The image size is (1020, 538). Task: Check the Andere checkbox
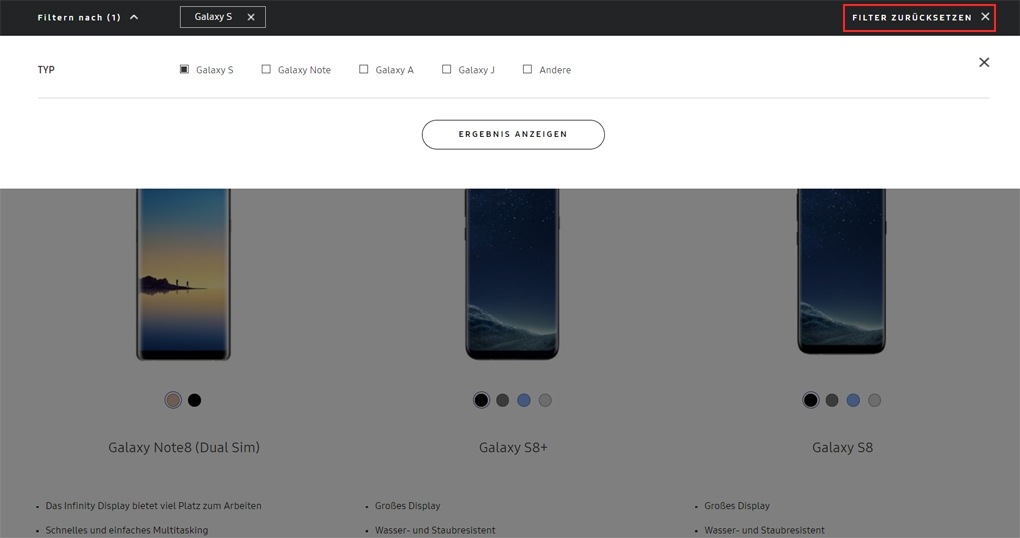click(528, 69)
